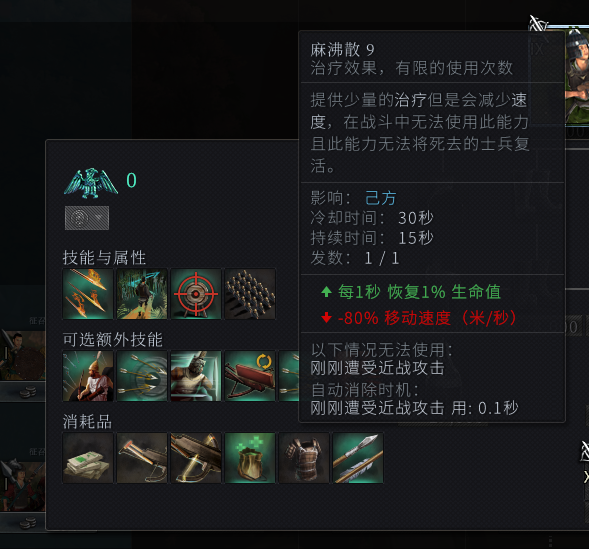Select the lower-left red-robed unit card
Viewport: 589px width, 549px height.
click(23, 488)
